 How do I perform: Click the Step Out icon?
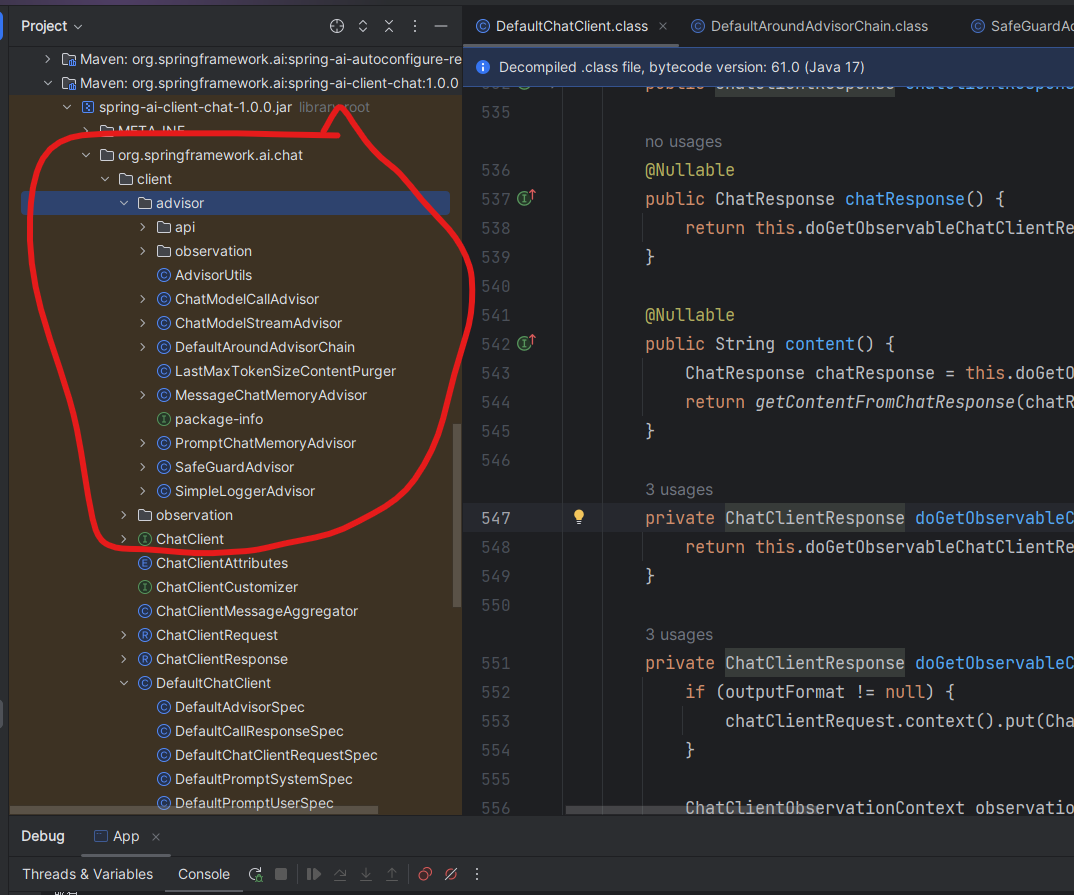tap(392, 874)
